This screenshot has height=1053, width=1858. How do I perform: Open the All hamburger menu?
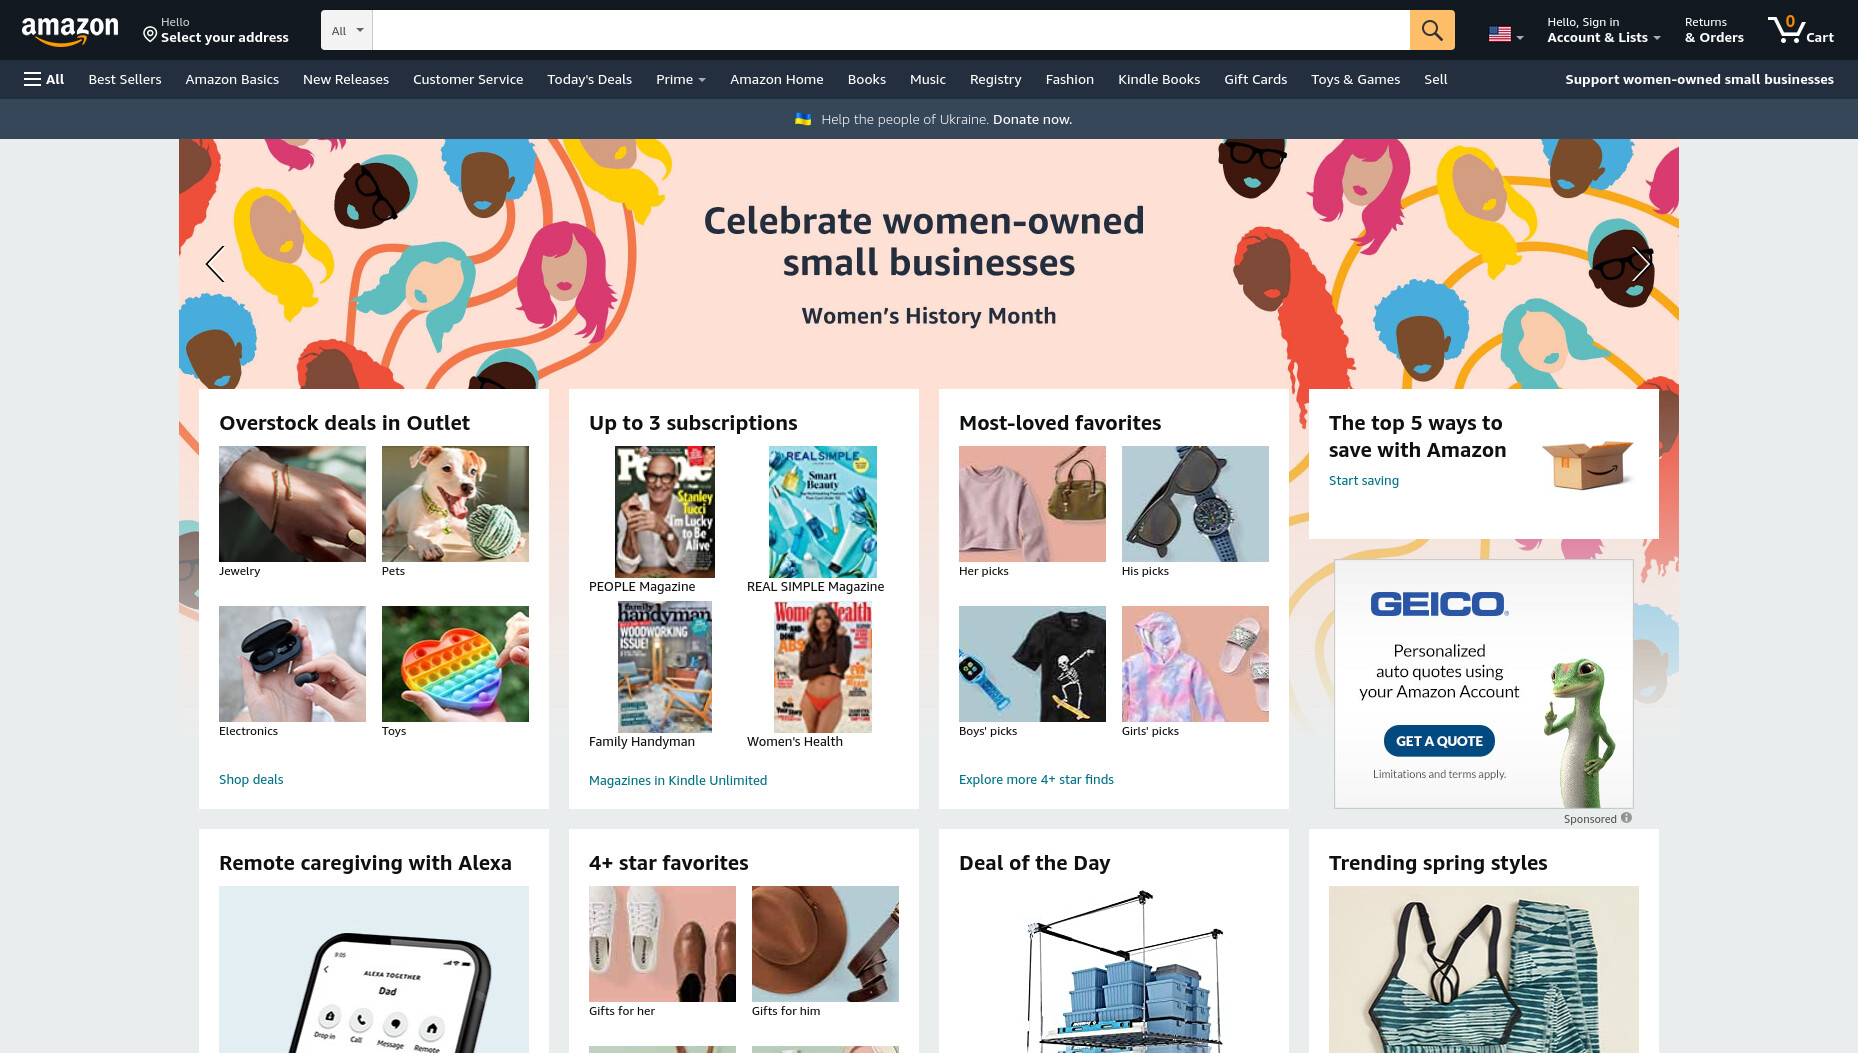click(x=44, y=79)
